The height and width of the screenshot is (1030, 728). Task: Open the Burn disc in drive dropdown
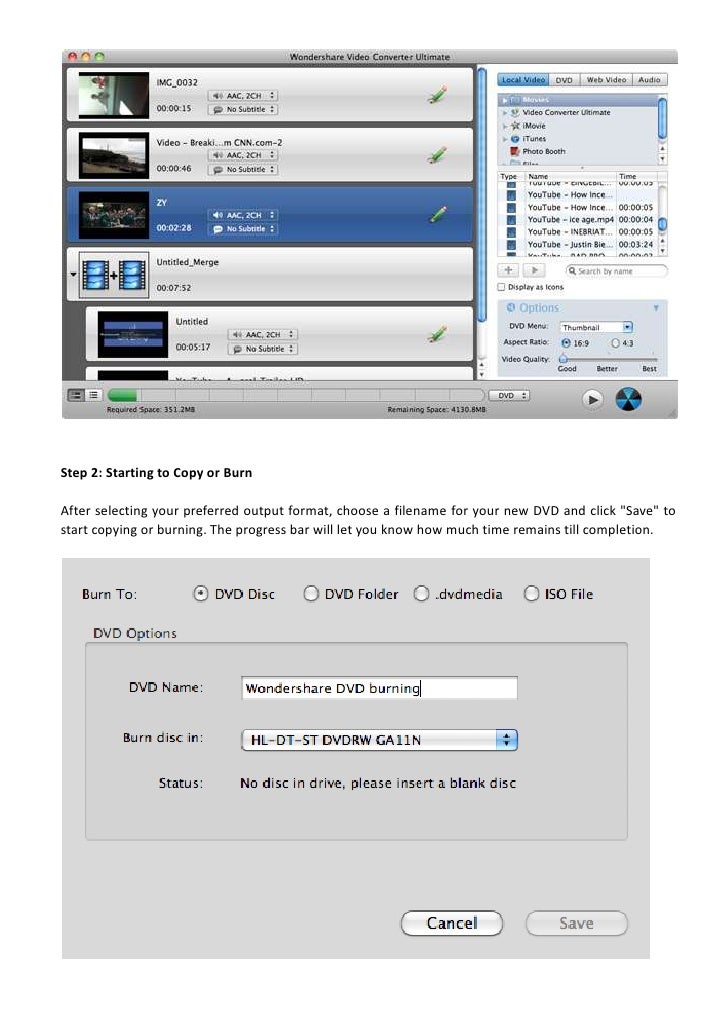point(379,740)
